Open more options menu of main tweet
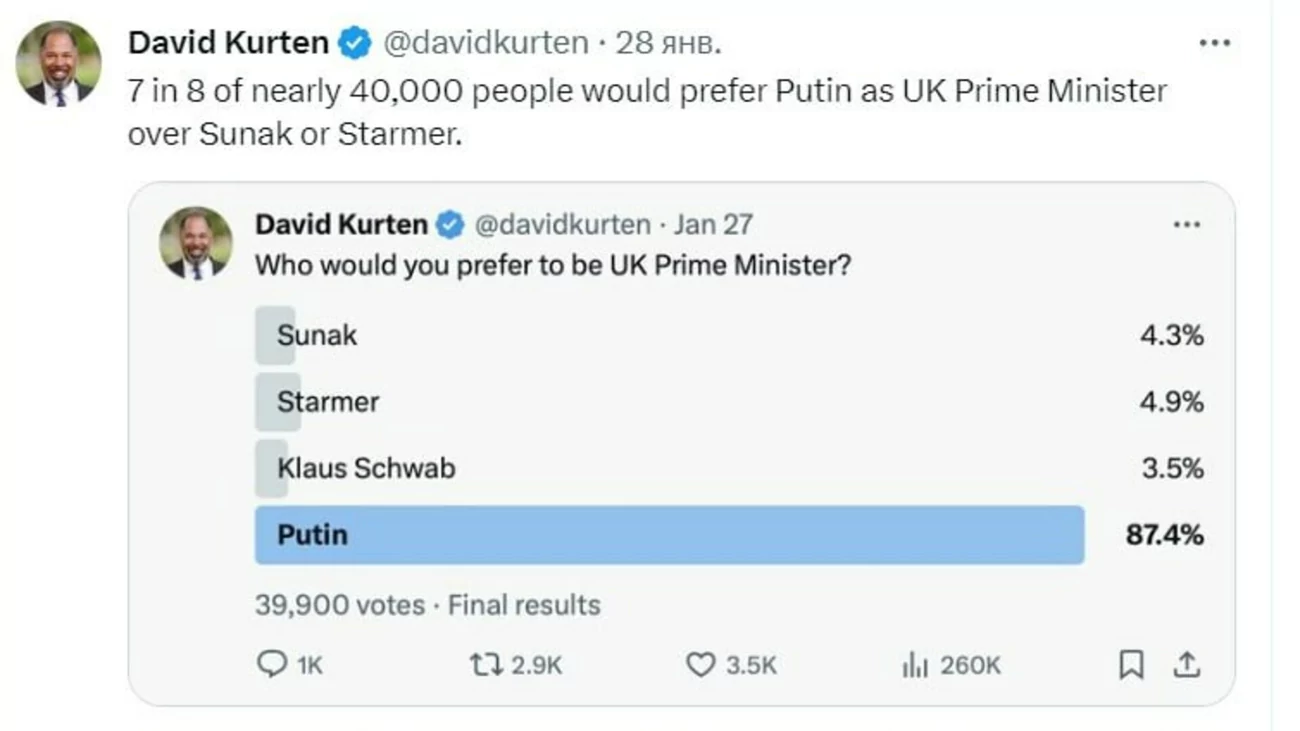This screenshot has height=731, width=1300. click(1213, 43)
